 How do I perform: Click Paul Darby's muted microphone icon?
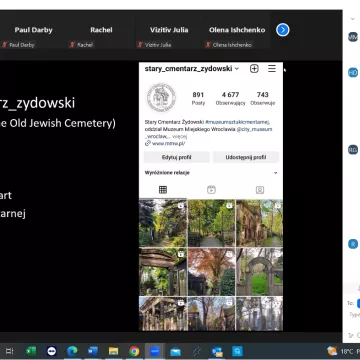[5, 45]
